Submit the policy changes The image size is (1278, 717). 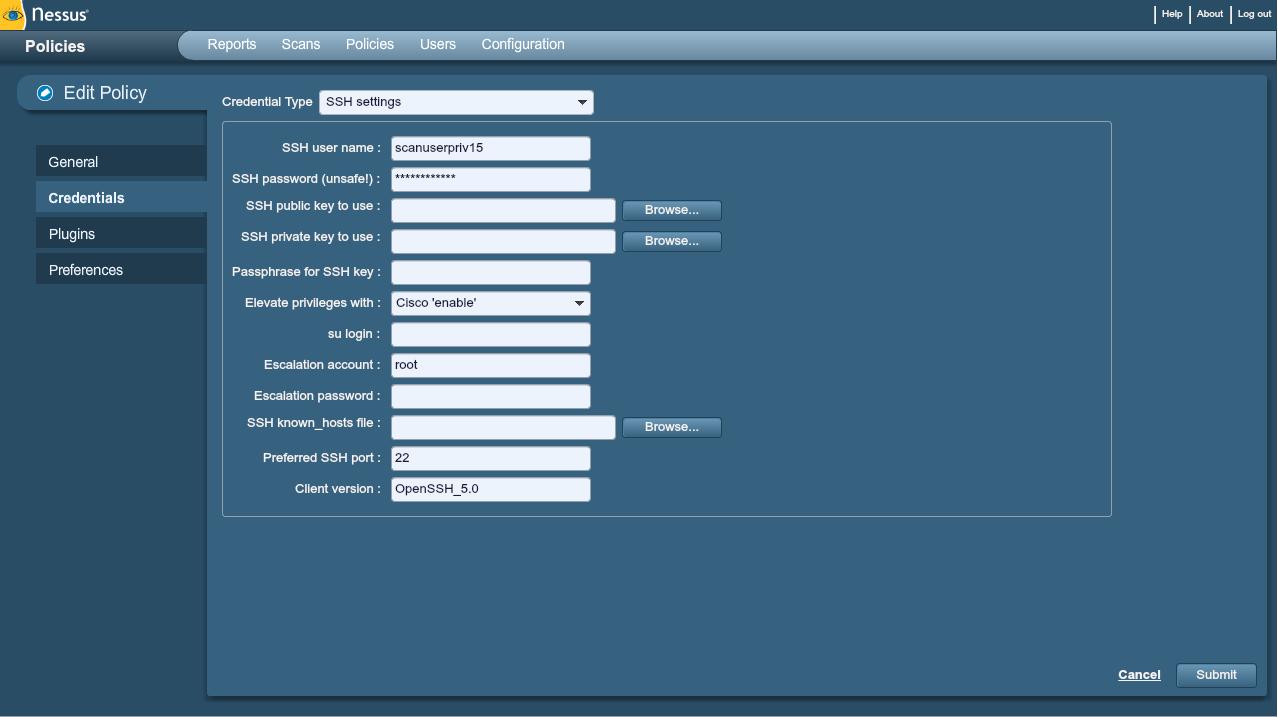1216,675
